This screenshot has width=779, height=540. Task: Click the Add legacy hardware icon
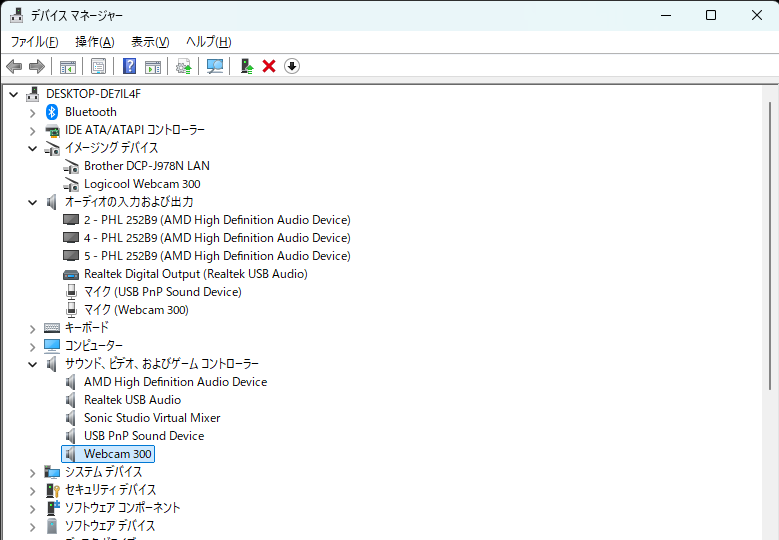point(246,66)
